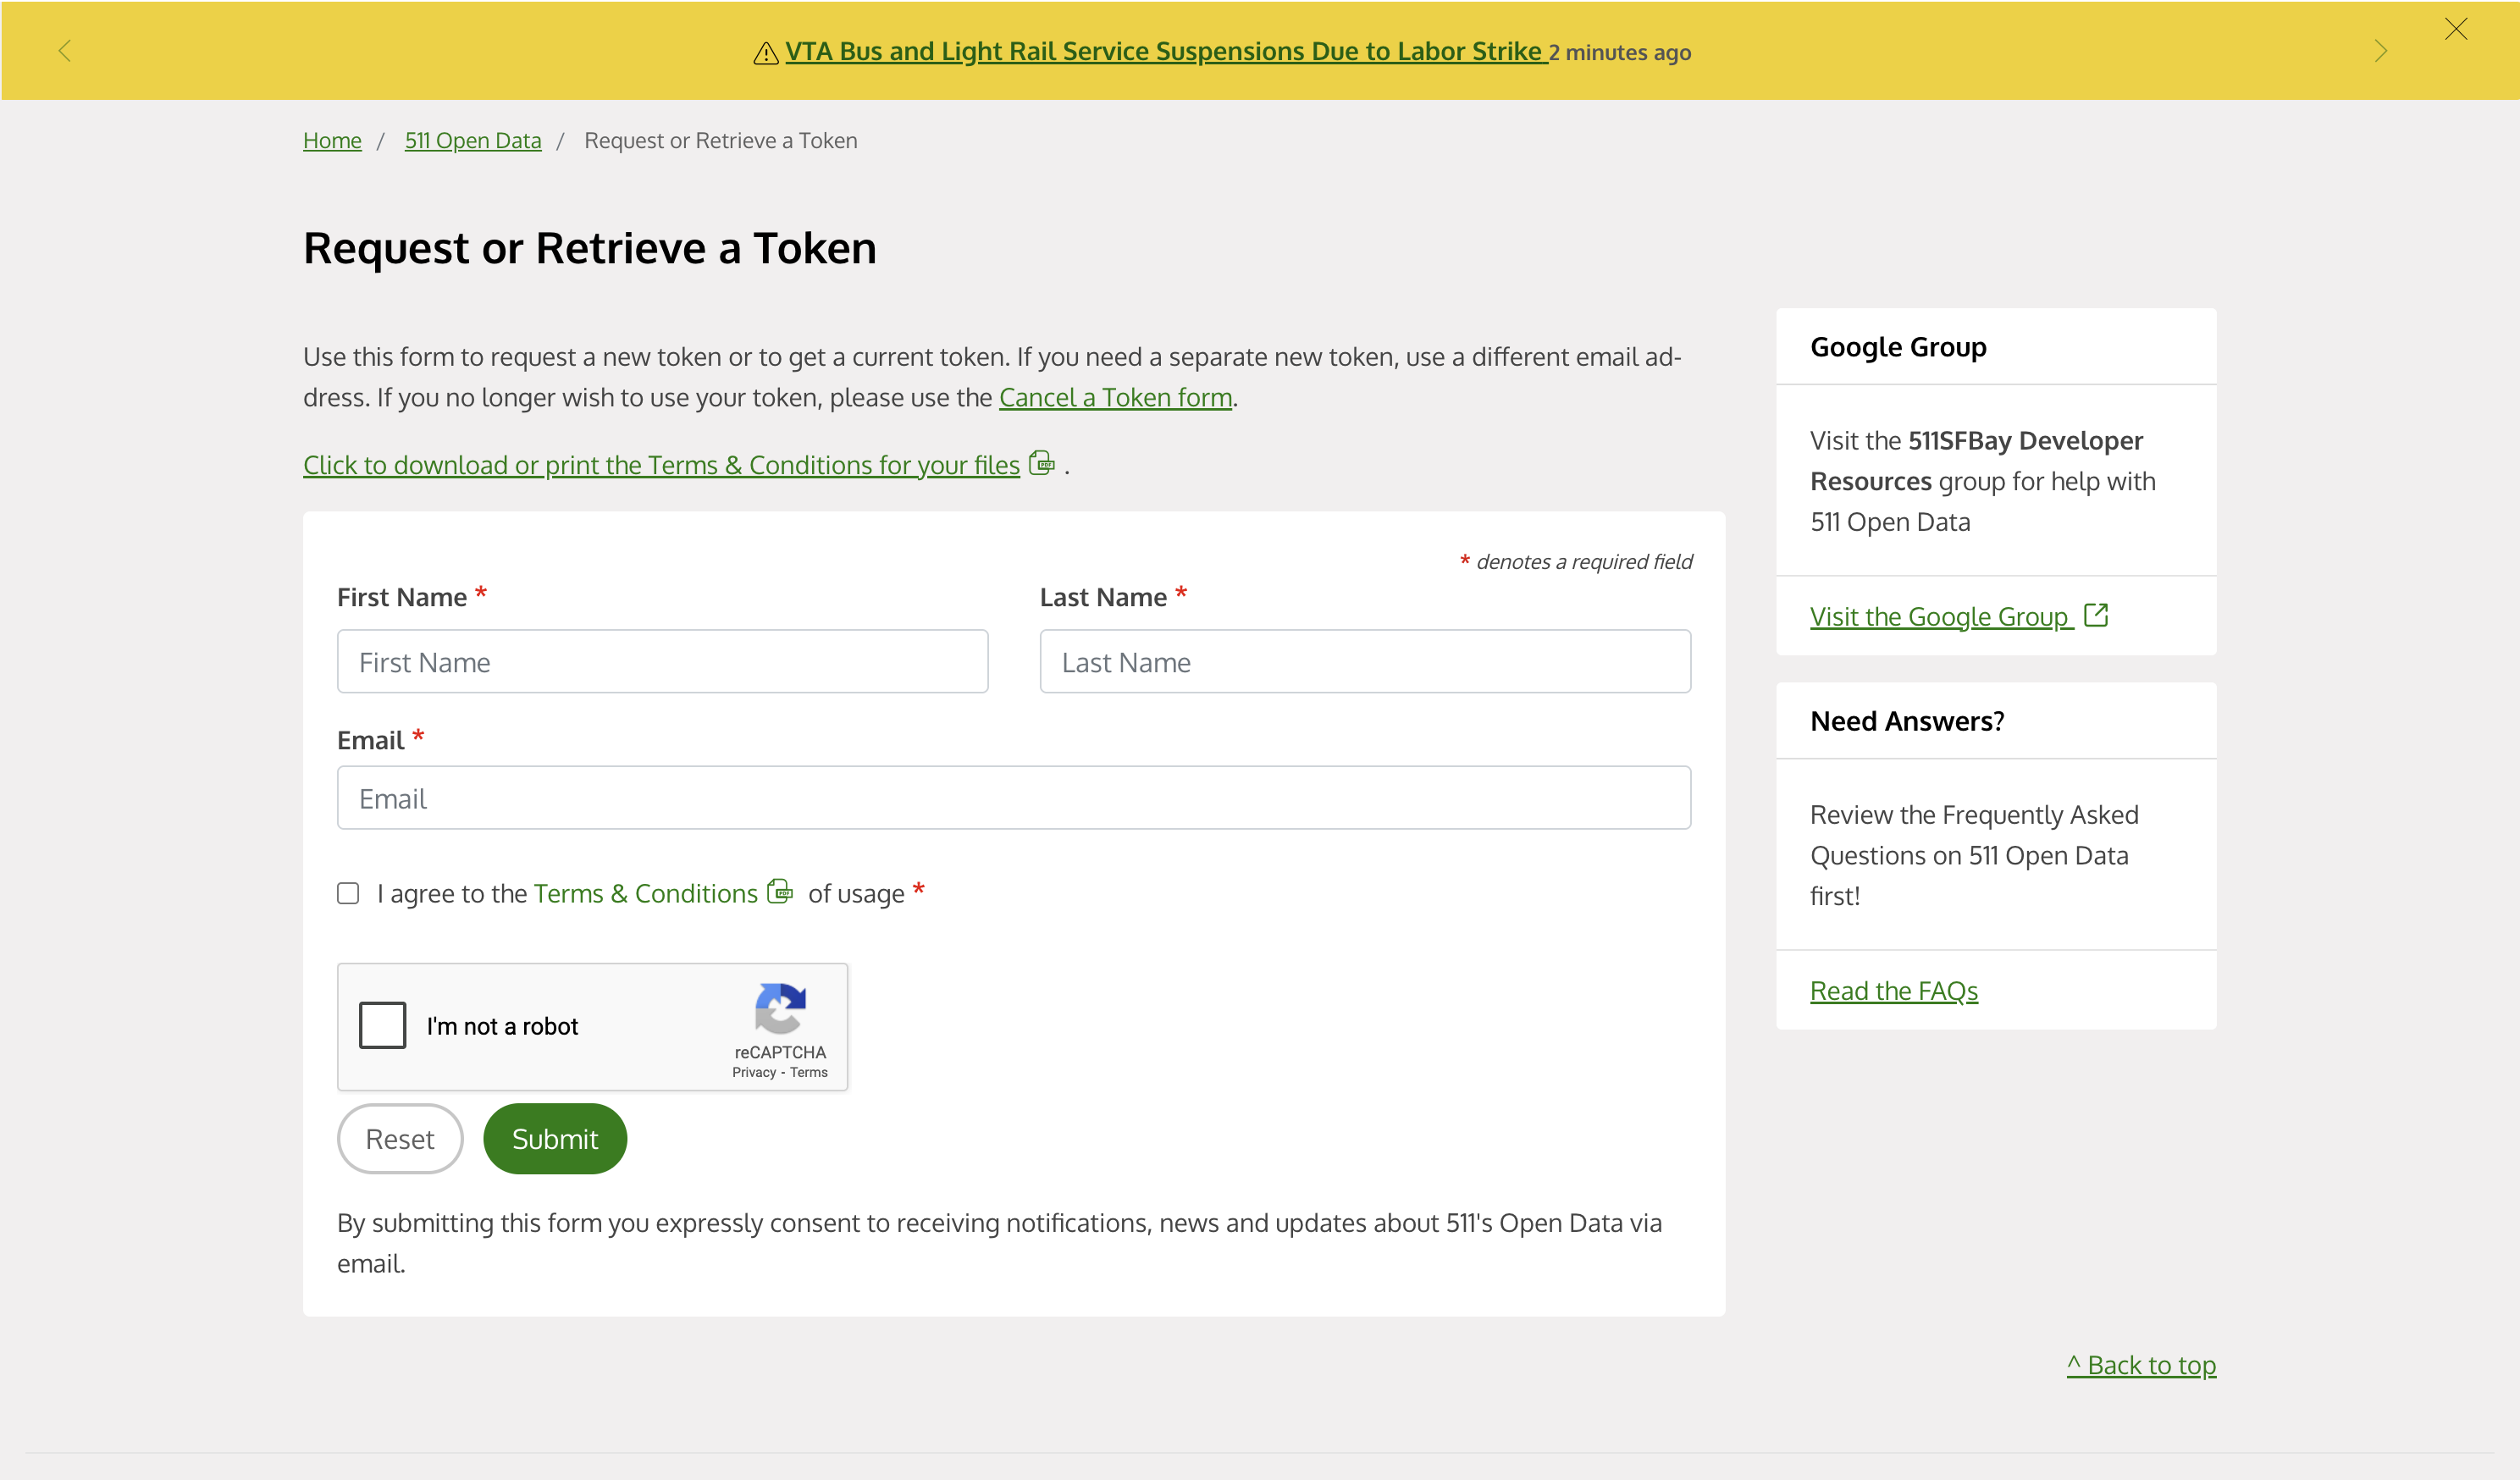Click '2 minutes ago' timestamp in banner
The height and width of the screenshot is (1480, 2520).
point(1620,53)
